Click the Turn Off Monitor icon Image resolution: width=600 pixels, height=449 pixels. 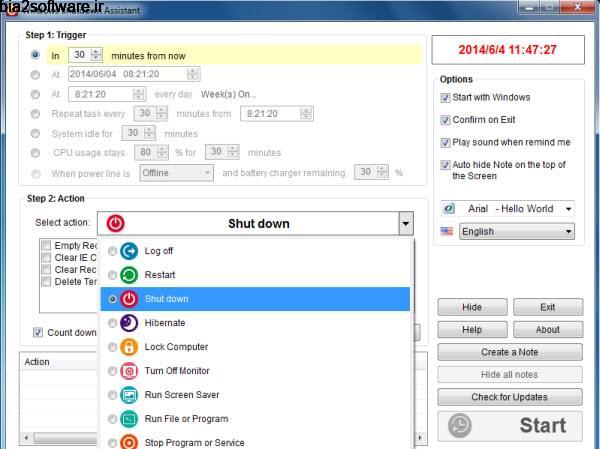(x=129, y=371)
